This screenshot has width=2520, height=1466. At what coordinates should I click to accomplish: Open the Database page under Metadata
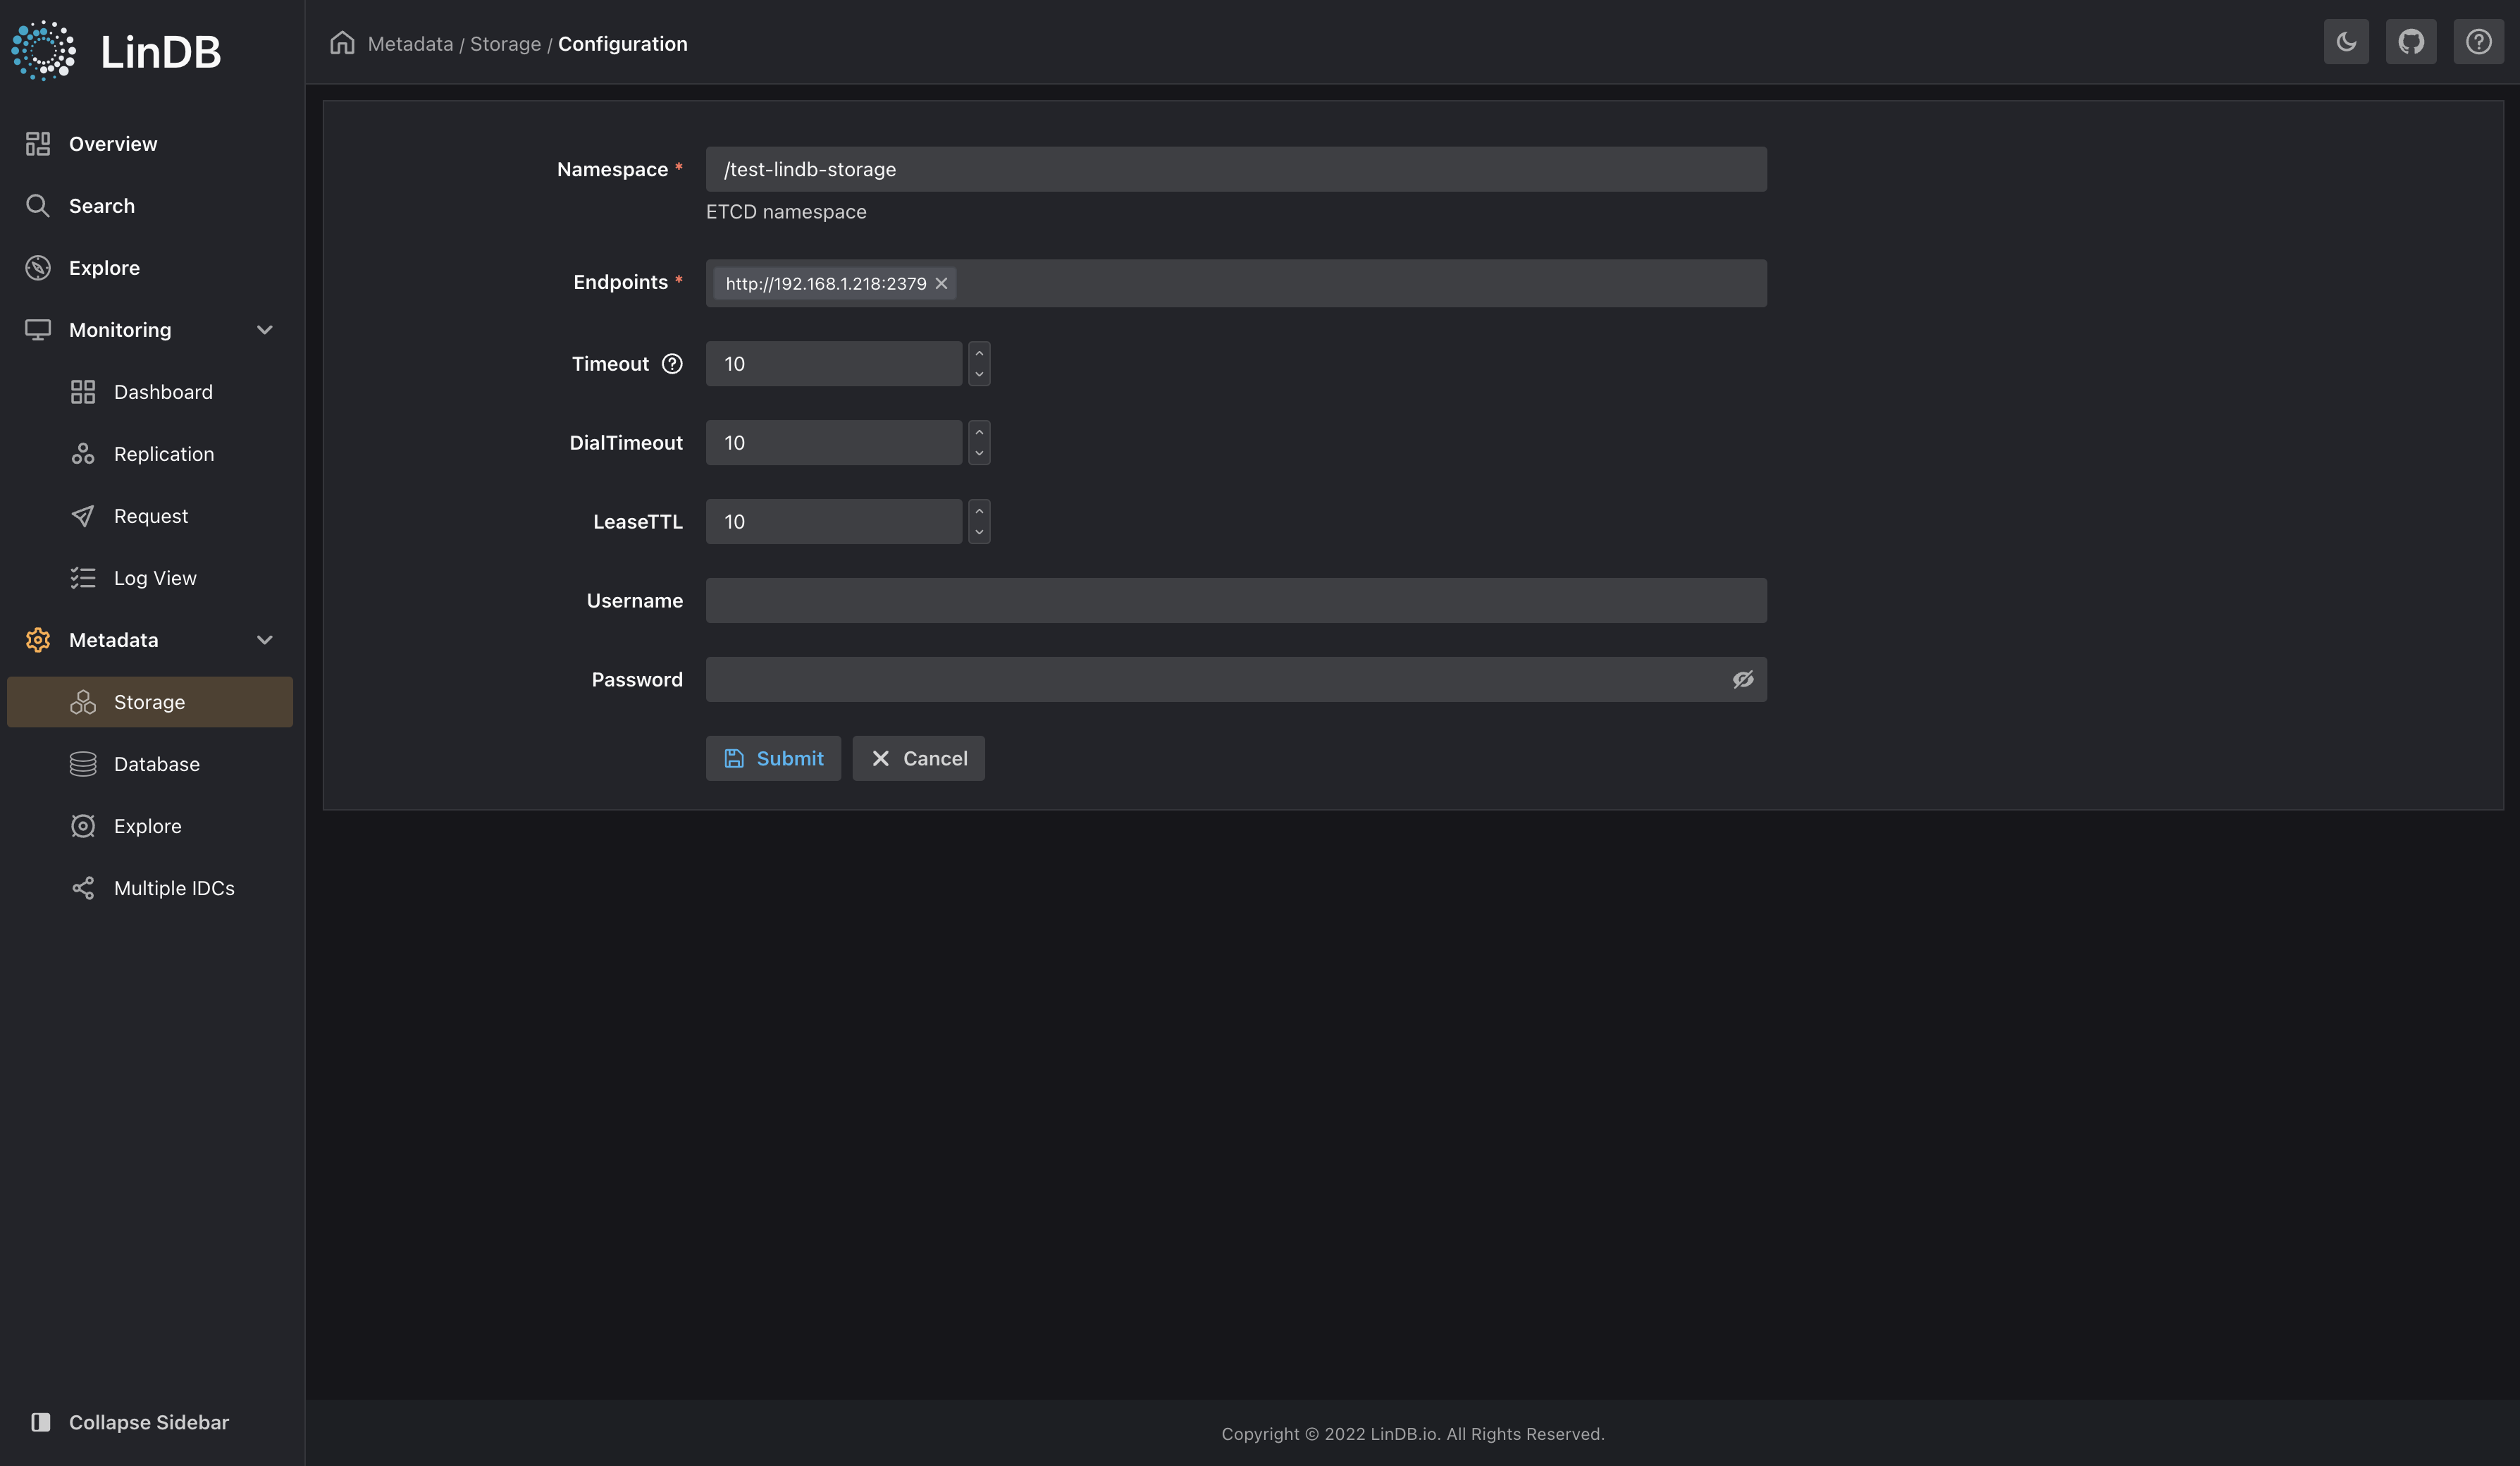(x=156, y=763)
